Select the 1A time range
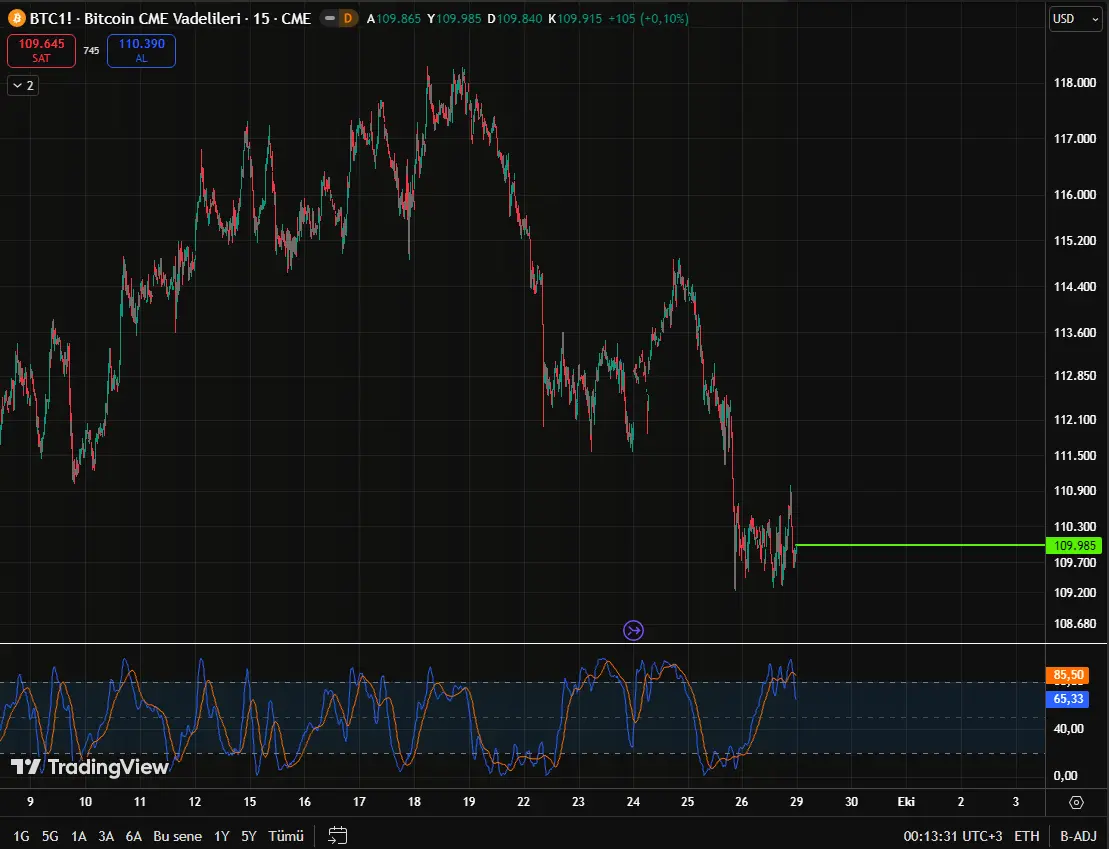1109x849 pixels. [x=79, y=836]
